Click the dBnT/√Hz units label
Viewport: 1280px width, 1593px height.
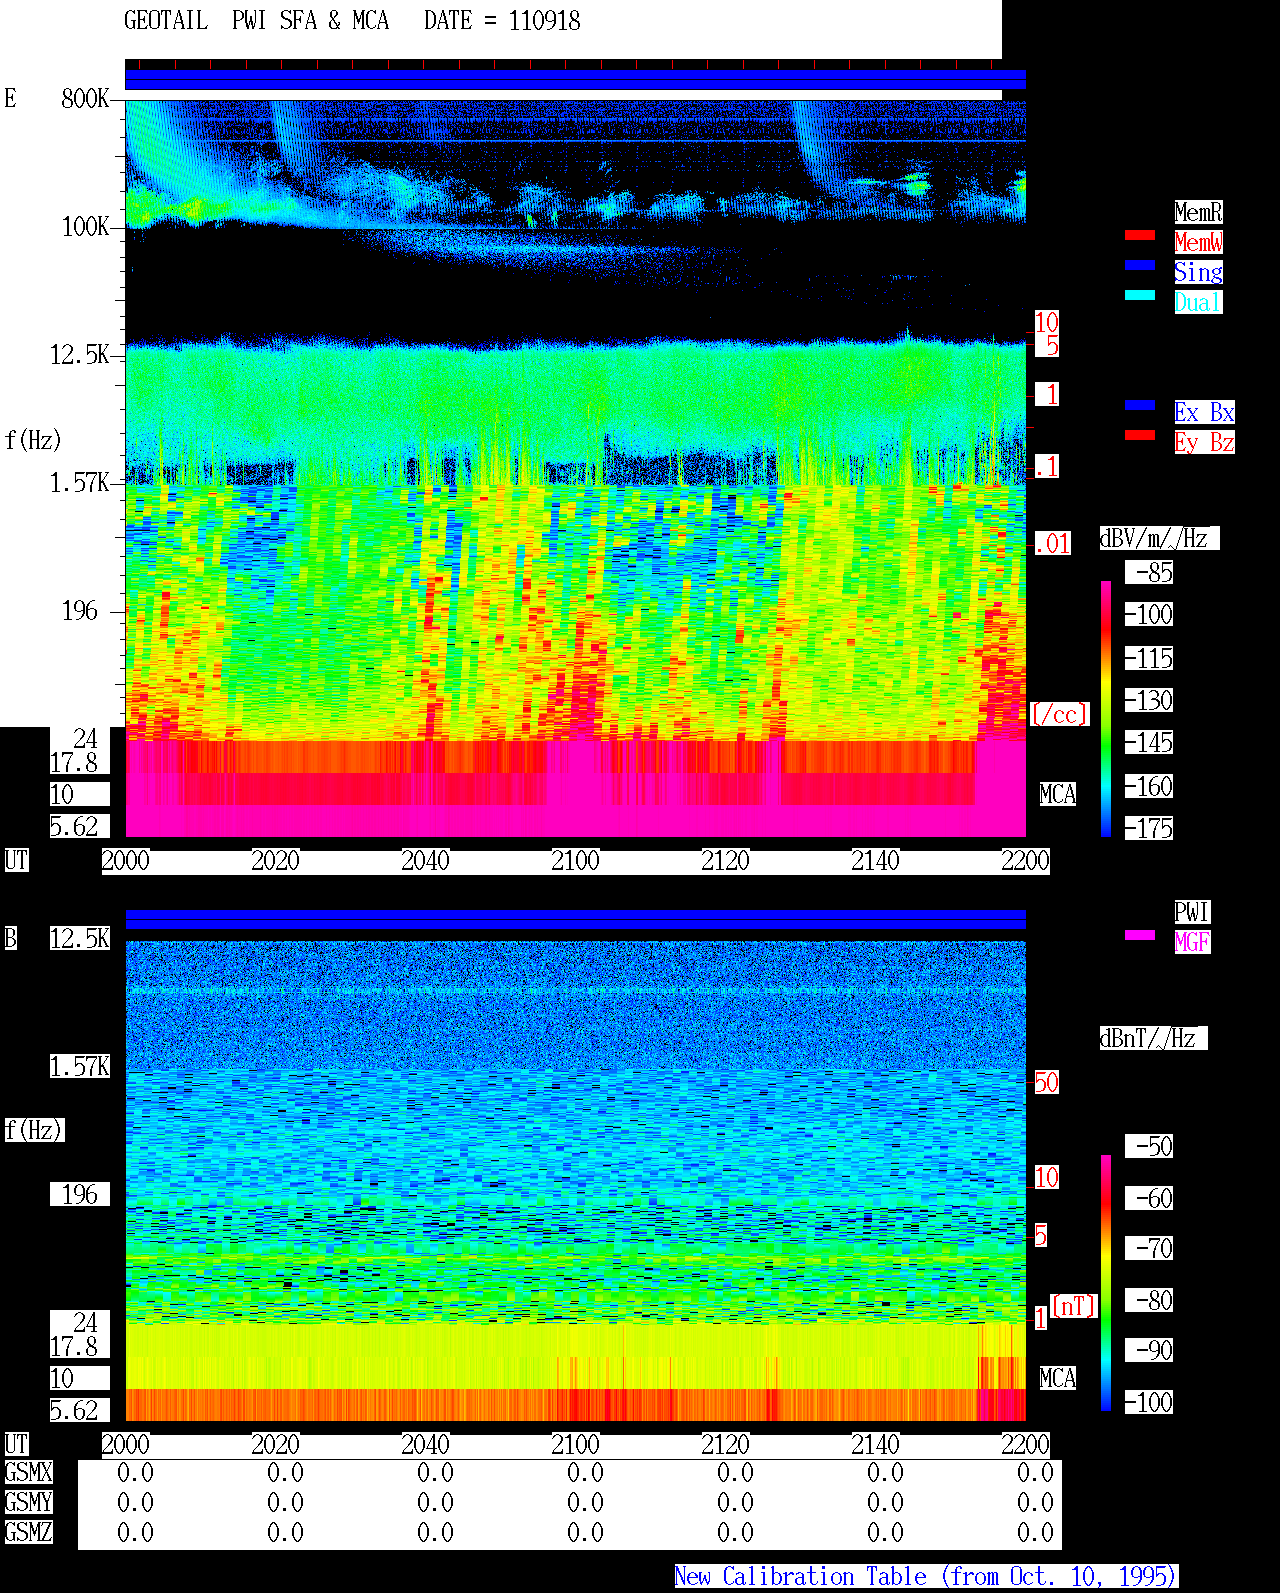tap(1153, 1038)
